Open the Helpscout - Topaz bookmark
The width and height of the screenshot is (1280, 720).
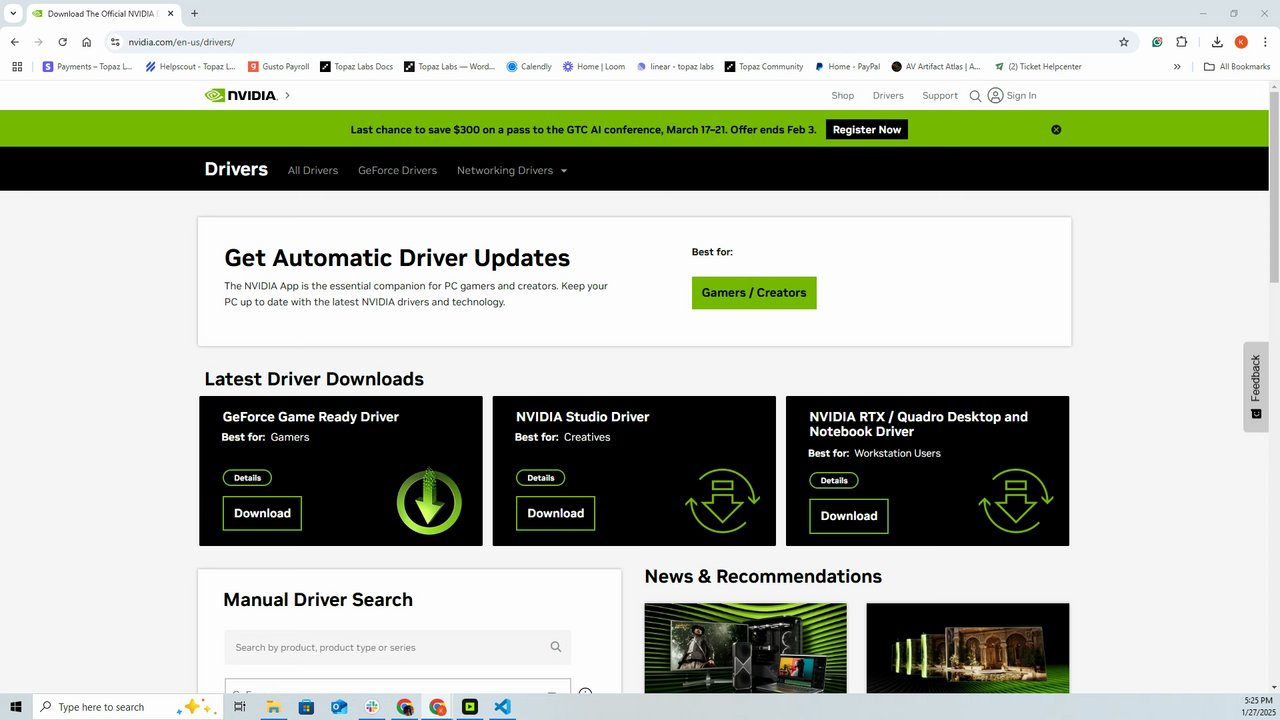[190, 67]
